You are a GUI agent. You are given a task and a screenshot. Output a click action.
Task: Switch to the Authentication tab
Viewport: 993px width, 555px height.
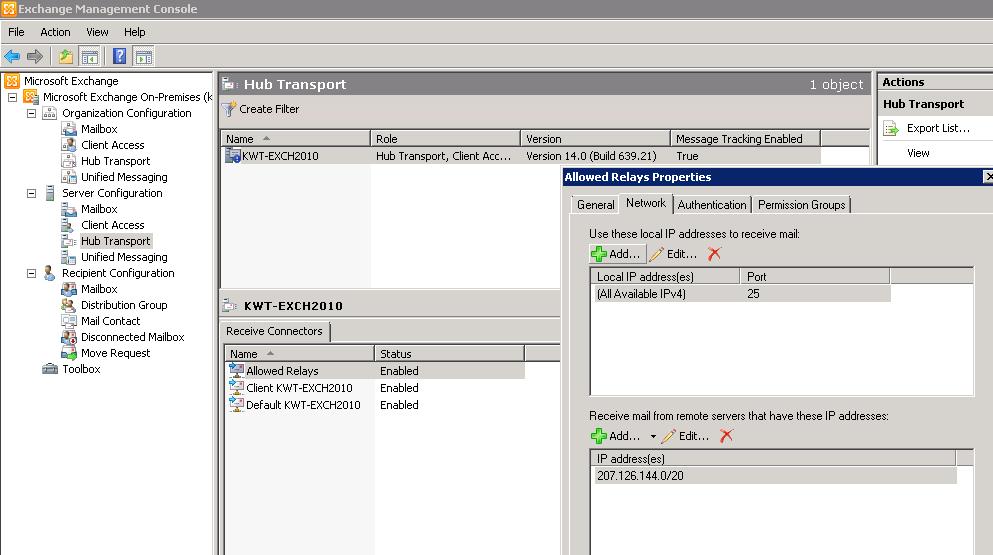coord(712,205)
